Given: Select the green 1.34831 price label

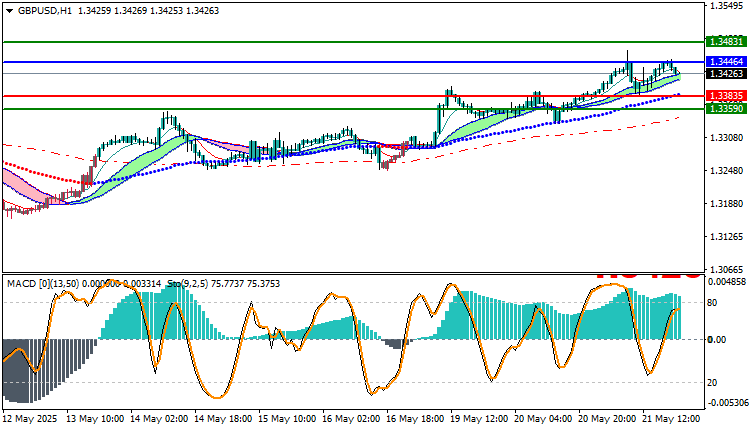Looking at the screenshot, I should tap(727, 42).
